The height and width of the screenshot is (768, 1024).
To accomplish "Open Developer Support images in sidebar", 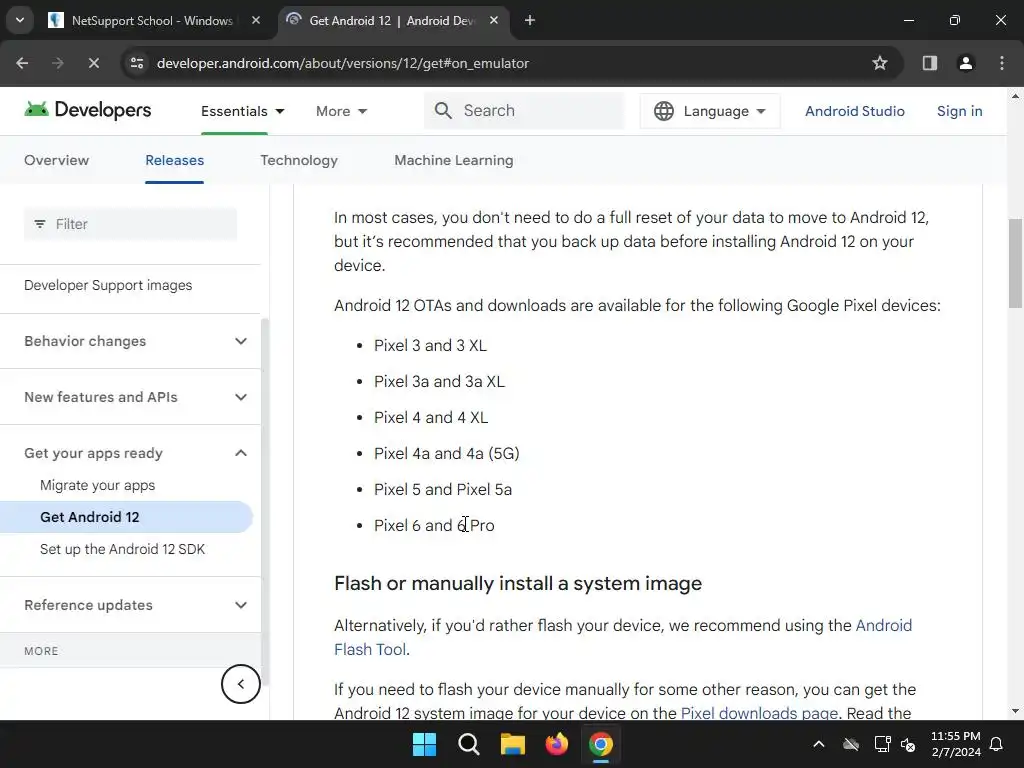I will [108, 285].
